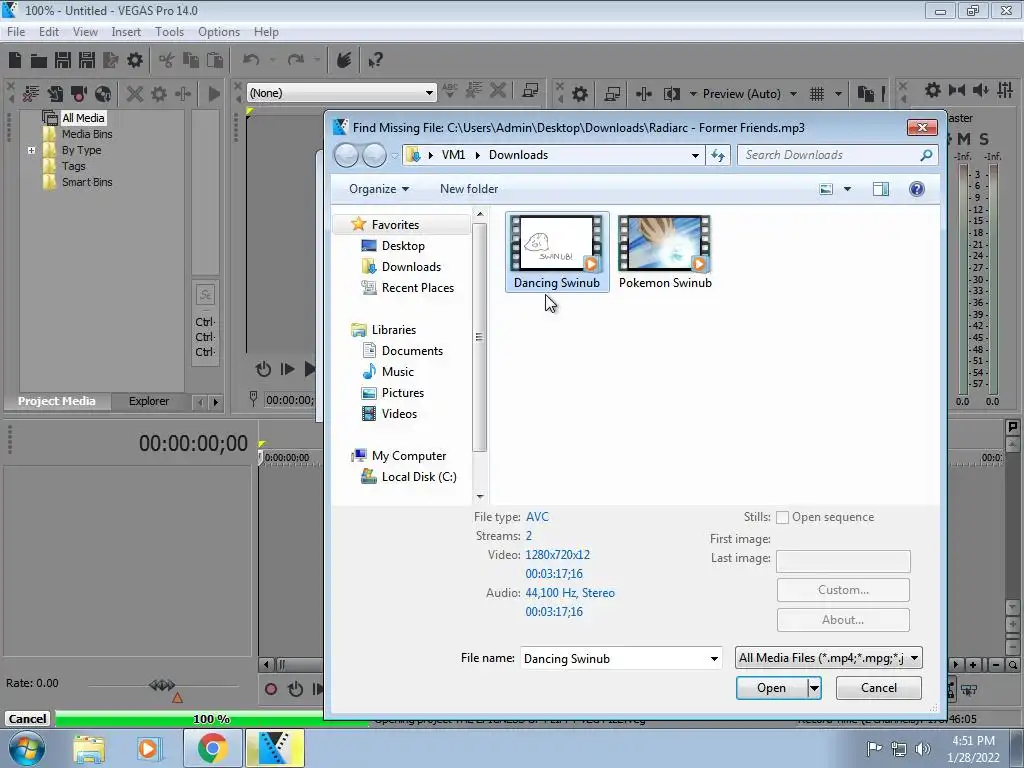Click the preview Overlays grid icon
This screenshot has height=768, width=1024.
[817, 94]
